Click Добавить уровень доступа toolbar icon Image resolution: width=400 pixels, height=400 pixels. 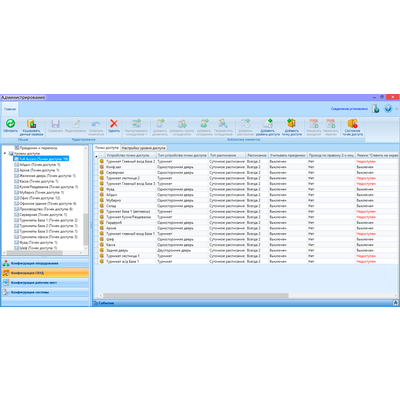267,124
